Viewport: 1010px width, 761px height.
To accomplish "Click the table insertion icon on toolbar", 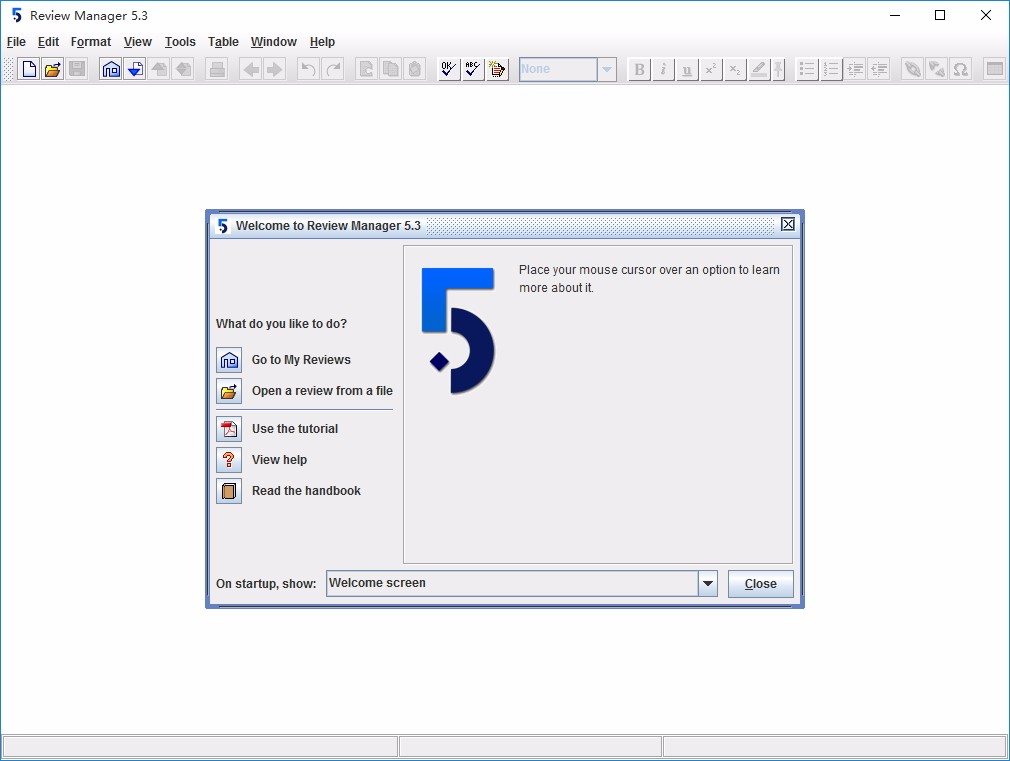I will (x=995, y=69).
